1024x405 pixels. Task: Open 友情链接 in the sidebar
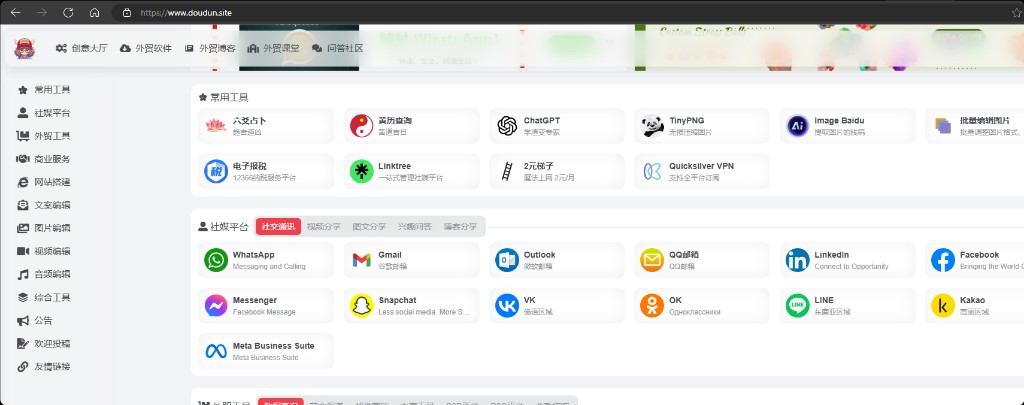(44, 366)
